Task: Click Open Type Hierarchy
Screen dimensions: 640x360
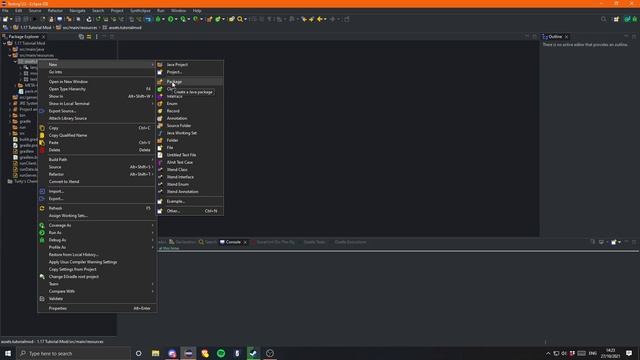Action: [97, 89]
